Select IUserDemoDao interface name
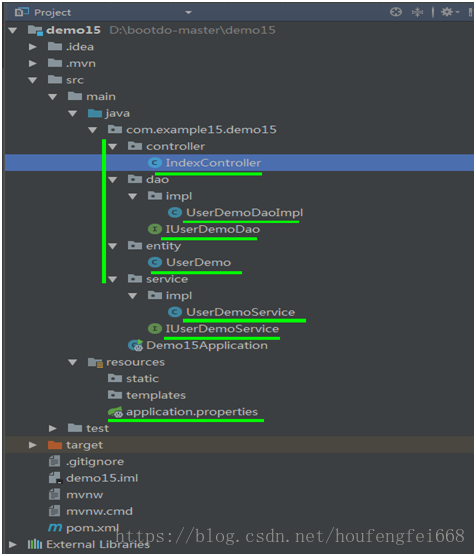 [213, 229]
